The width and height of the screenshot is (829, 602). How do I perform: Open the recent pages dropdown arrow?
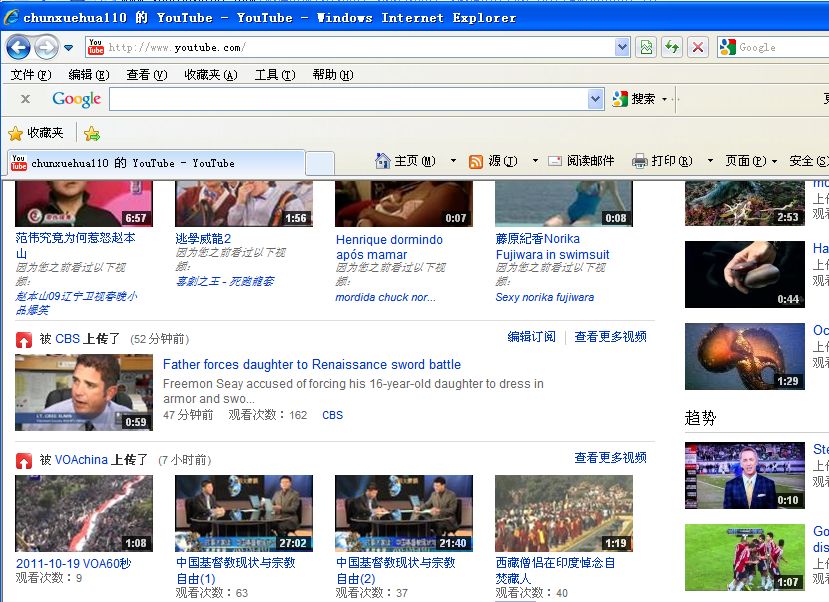68,48
